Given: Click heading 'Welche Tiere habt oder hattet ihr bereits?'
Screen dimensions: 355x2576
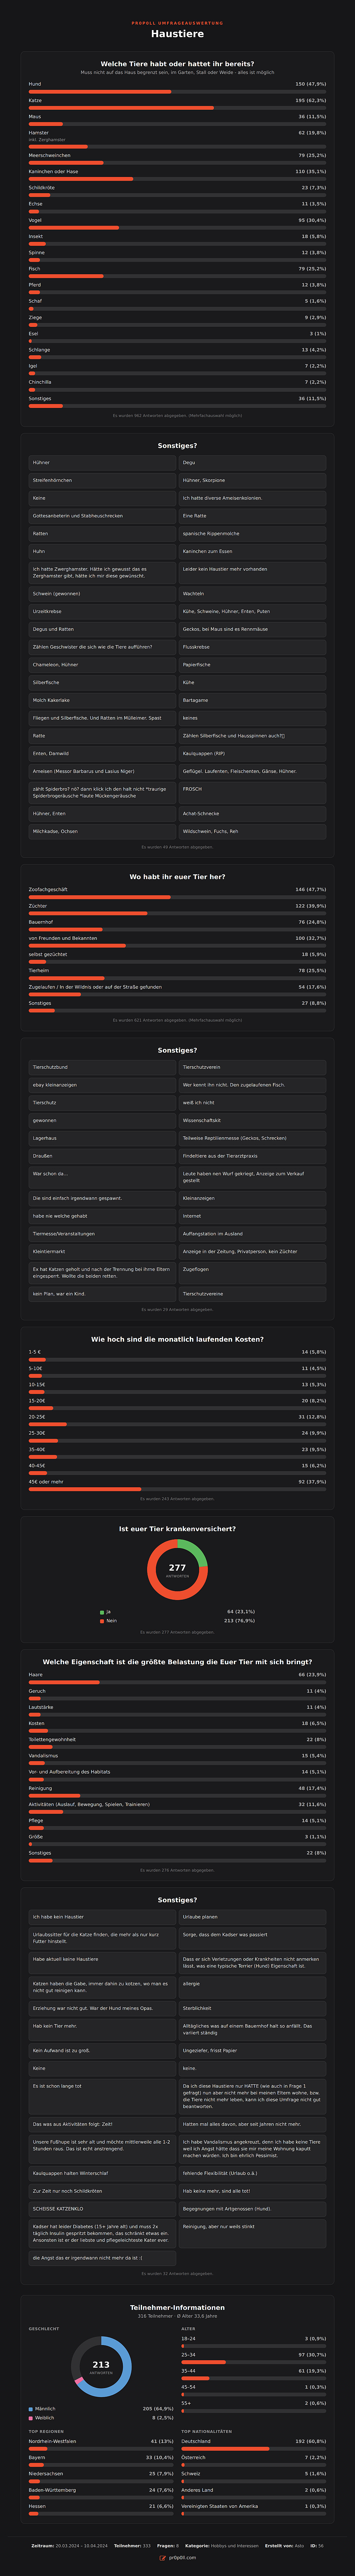Looking at the screenshot, I should 177,64.
